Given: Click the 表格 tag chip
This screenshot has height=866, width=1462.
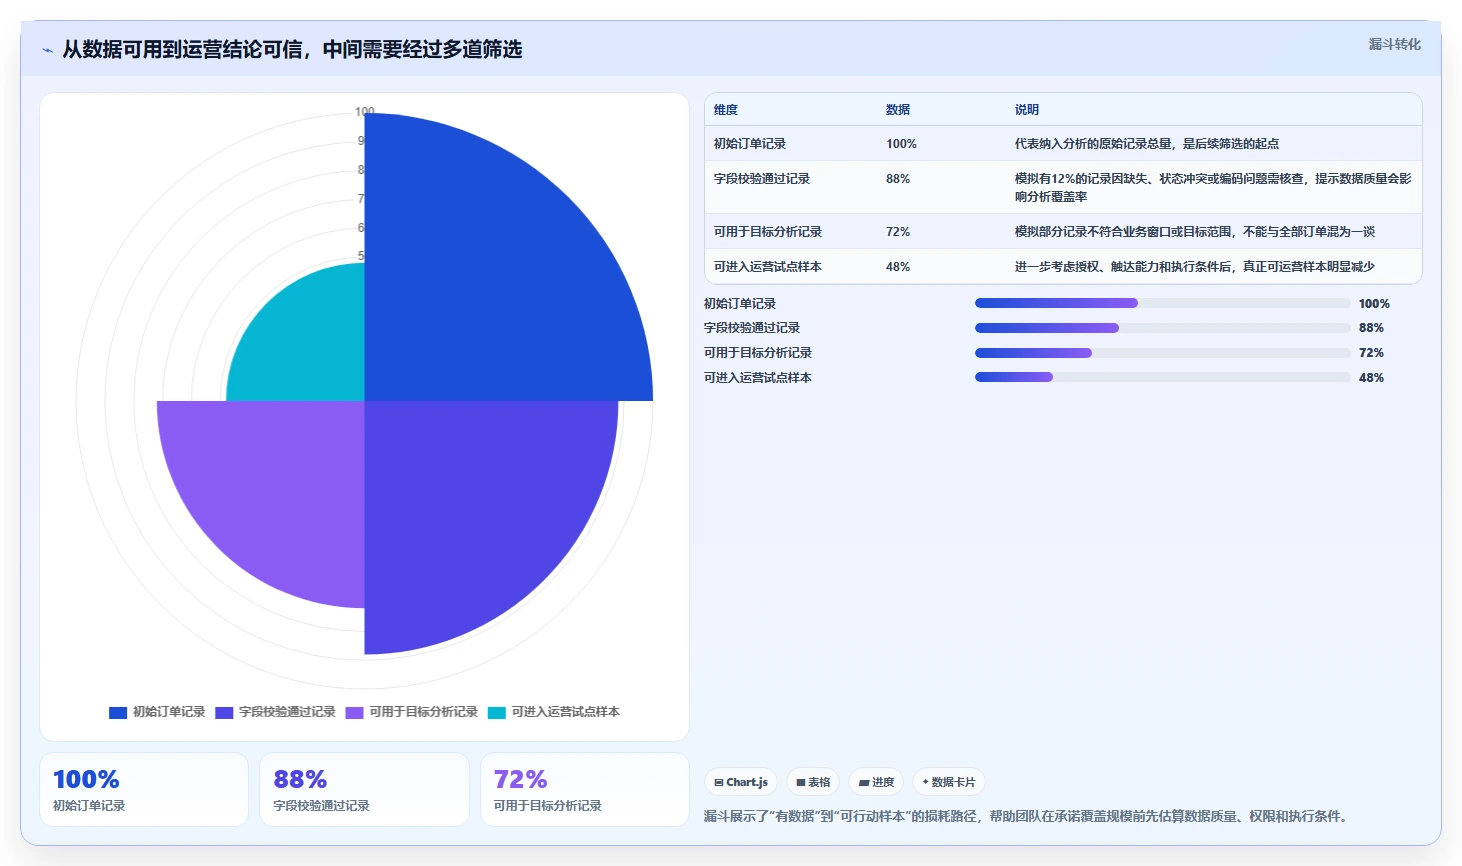Looking at the screenshot, I should coord(813,782).
